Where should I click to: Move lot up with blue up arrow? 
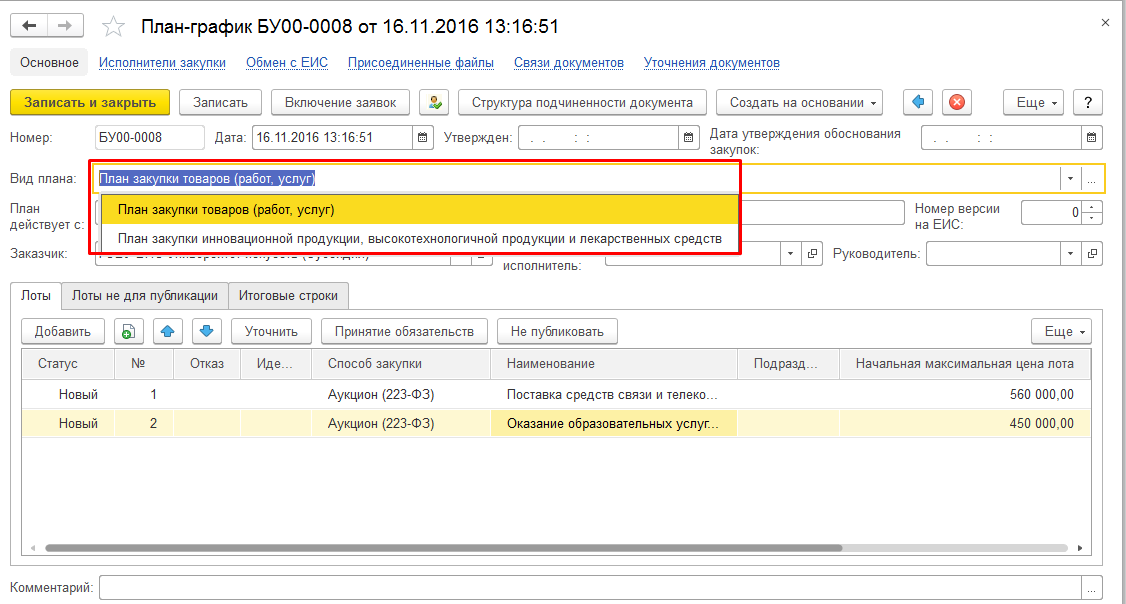tap(167, 331)
